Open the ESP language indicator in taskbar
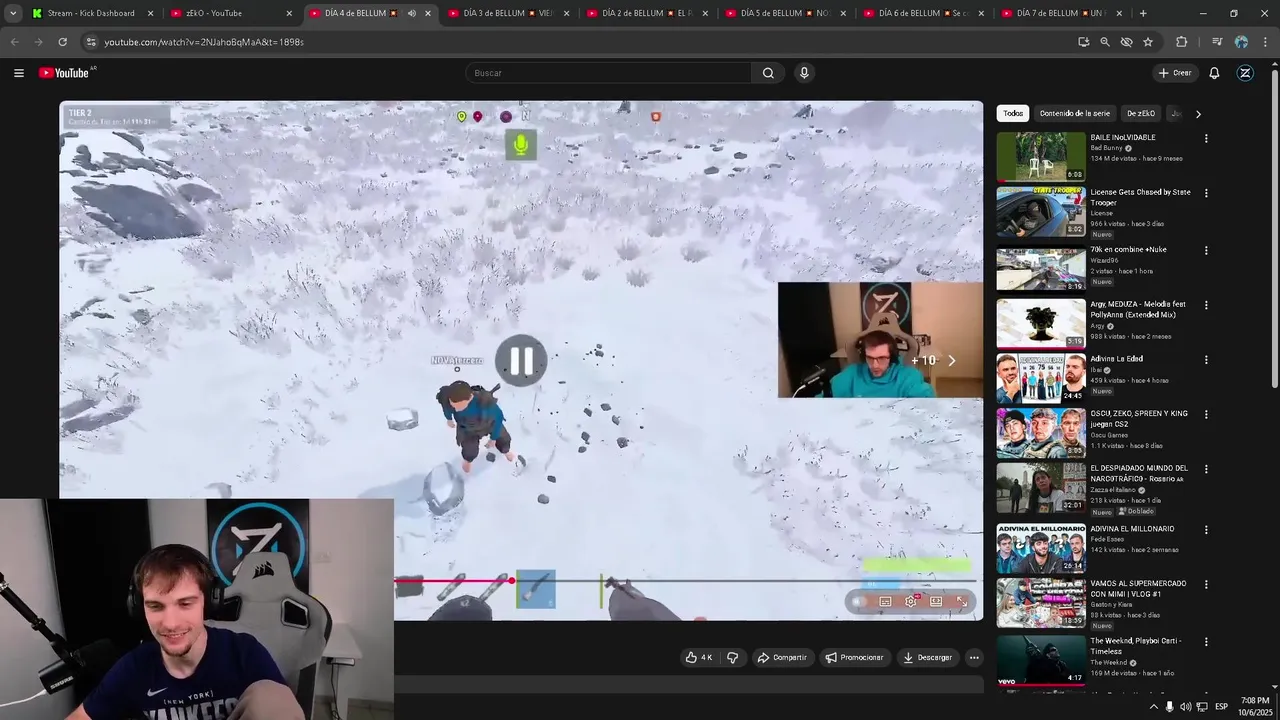 (x=1221, y=706)
